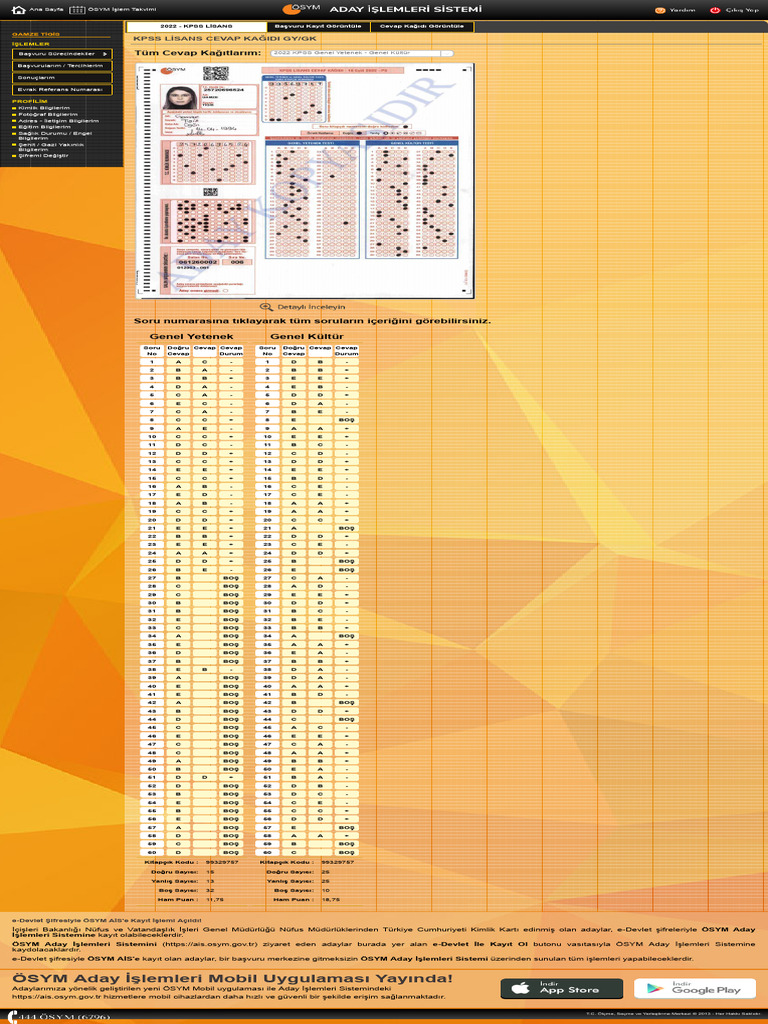Click question number 27 in Genel Yetenek table
Viewport: 768px width, 1024px height.
pos(152,577)
